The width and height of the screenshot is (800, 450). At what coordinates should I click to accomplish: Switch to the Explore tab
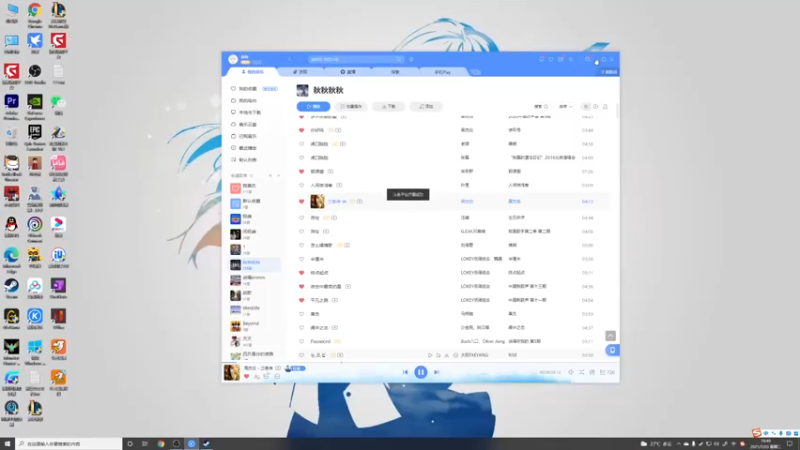tap(395, 72)
